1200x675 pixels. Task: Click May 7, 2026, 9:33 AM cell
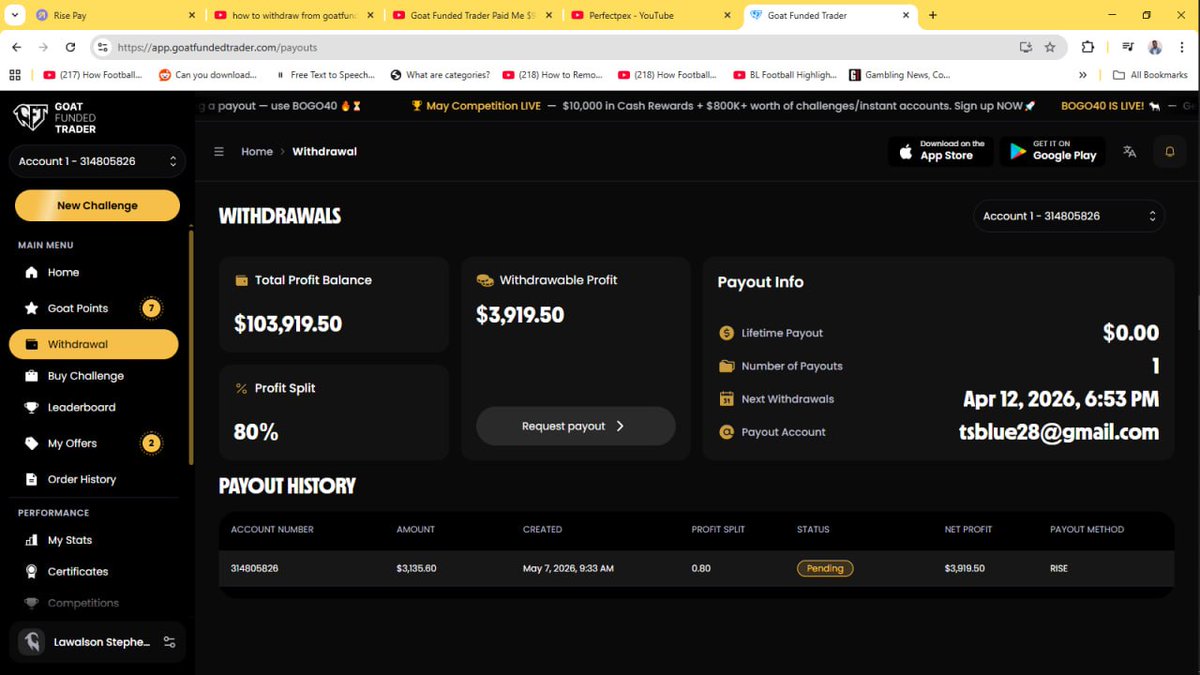click(568, 568)
